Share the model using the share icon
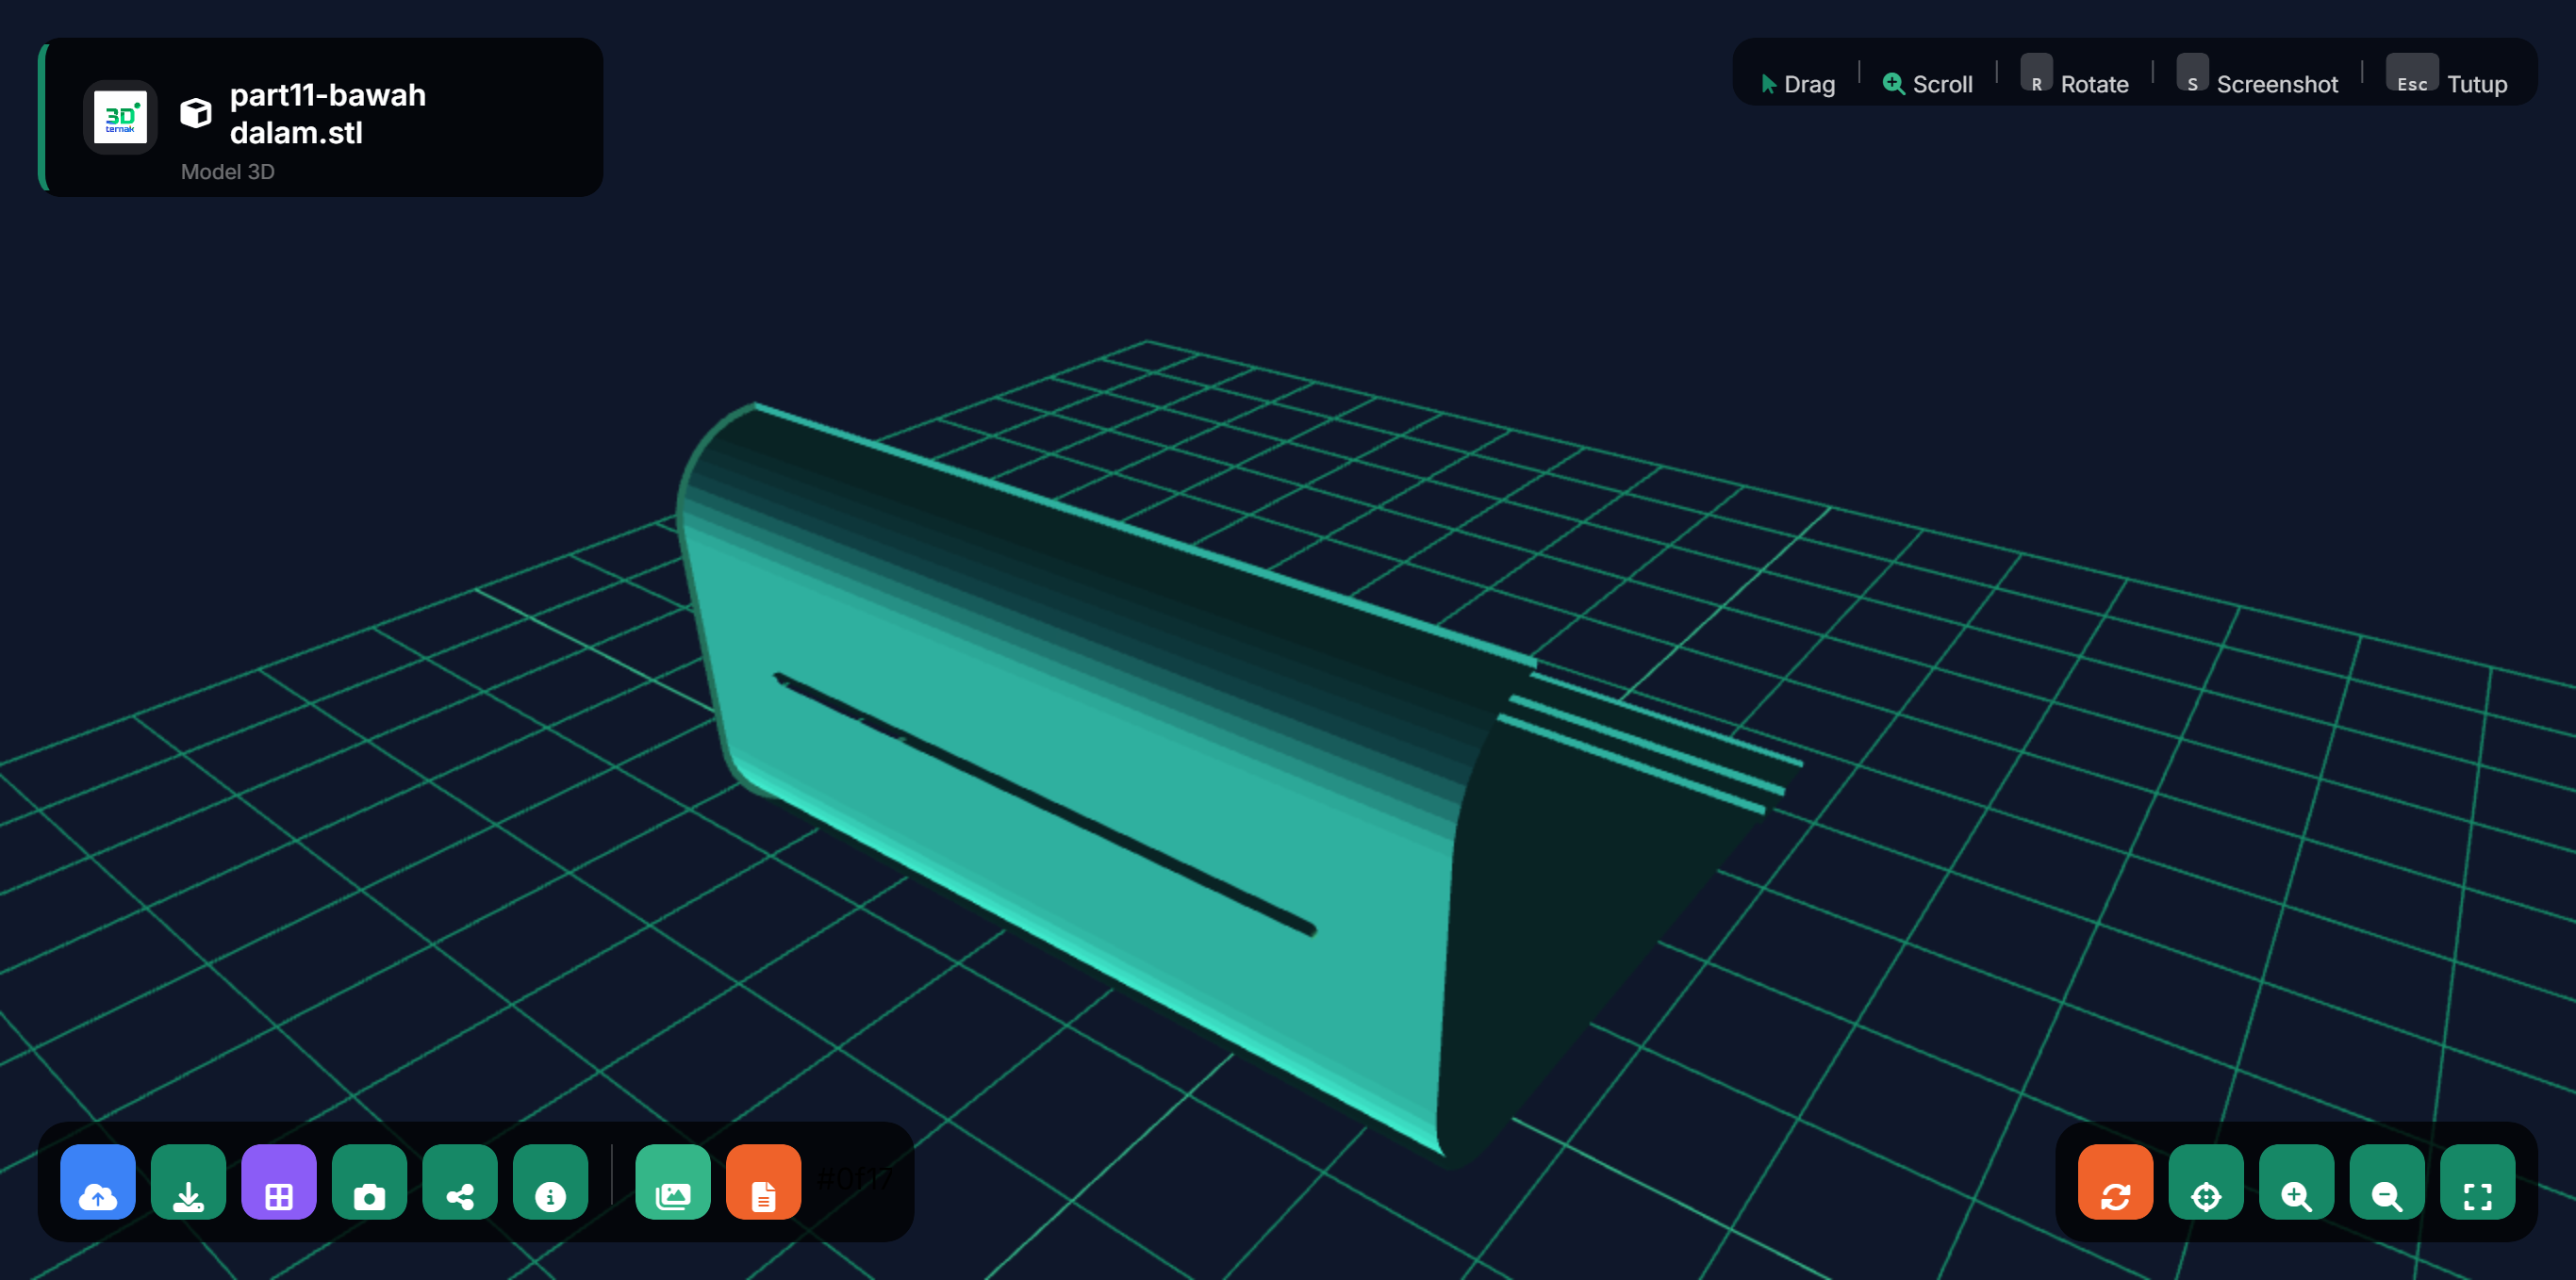The image size is (2576, 1280). tap(460, 1182)
